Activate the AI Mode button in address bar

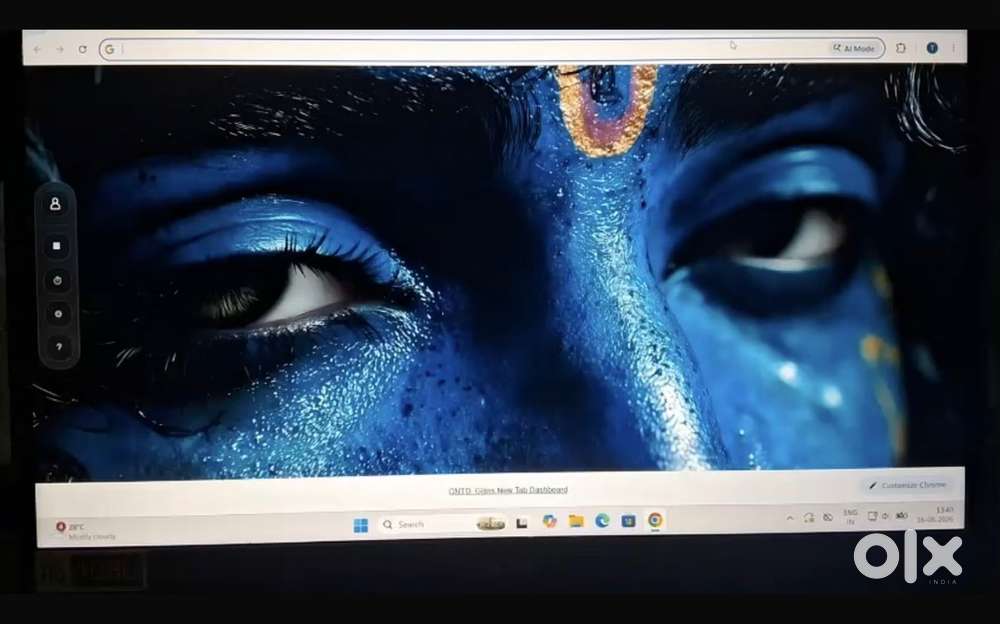pyautogui.click(x=854, y=48)
